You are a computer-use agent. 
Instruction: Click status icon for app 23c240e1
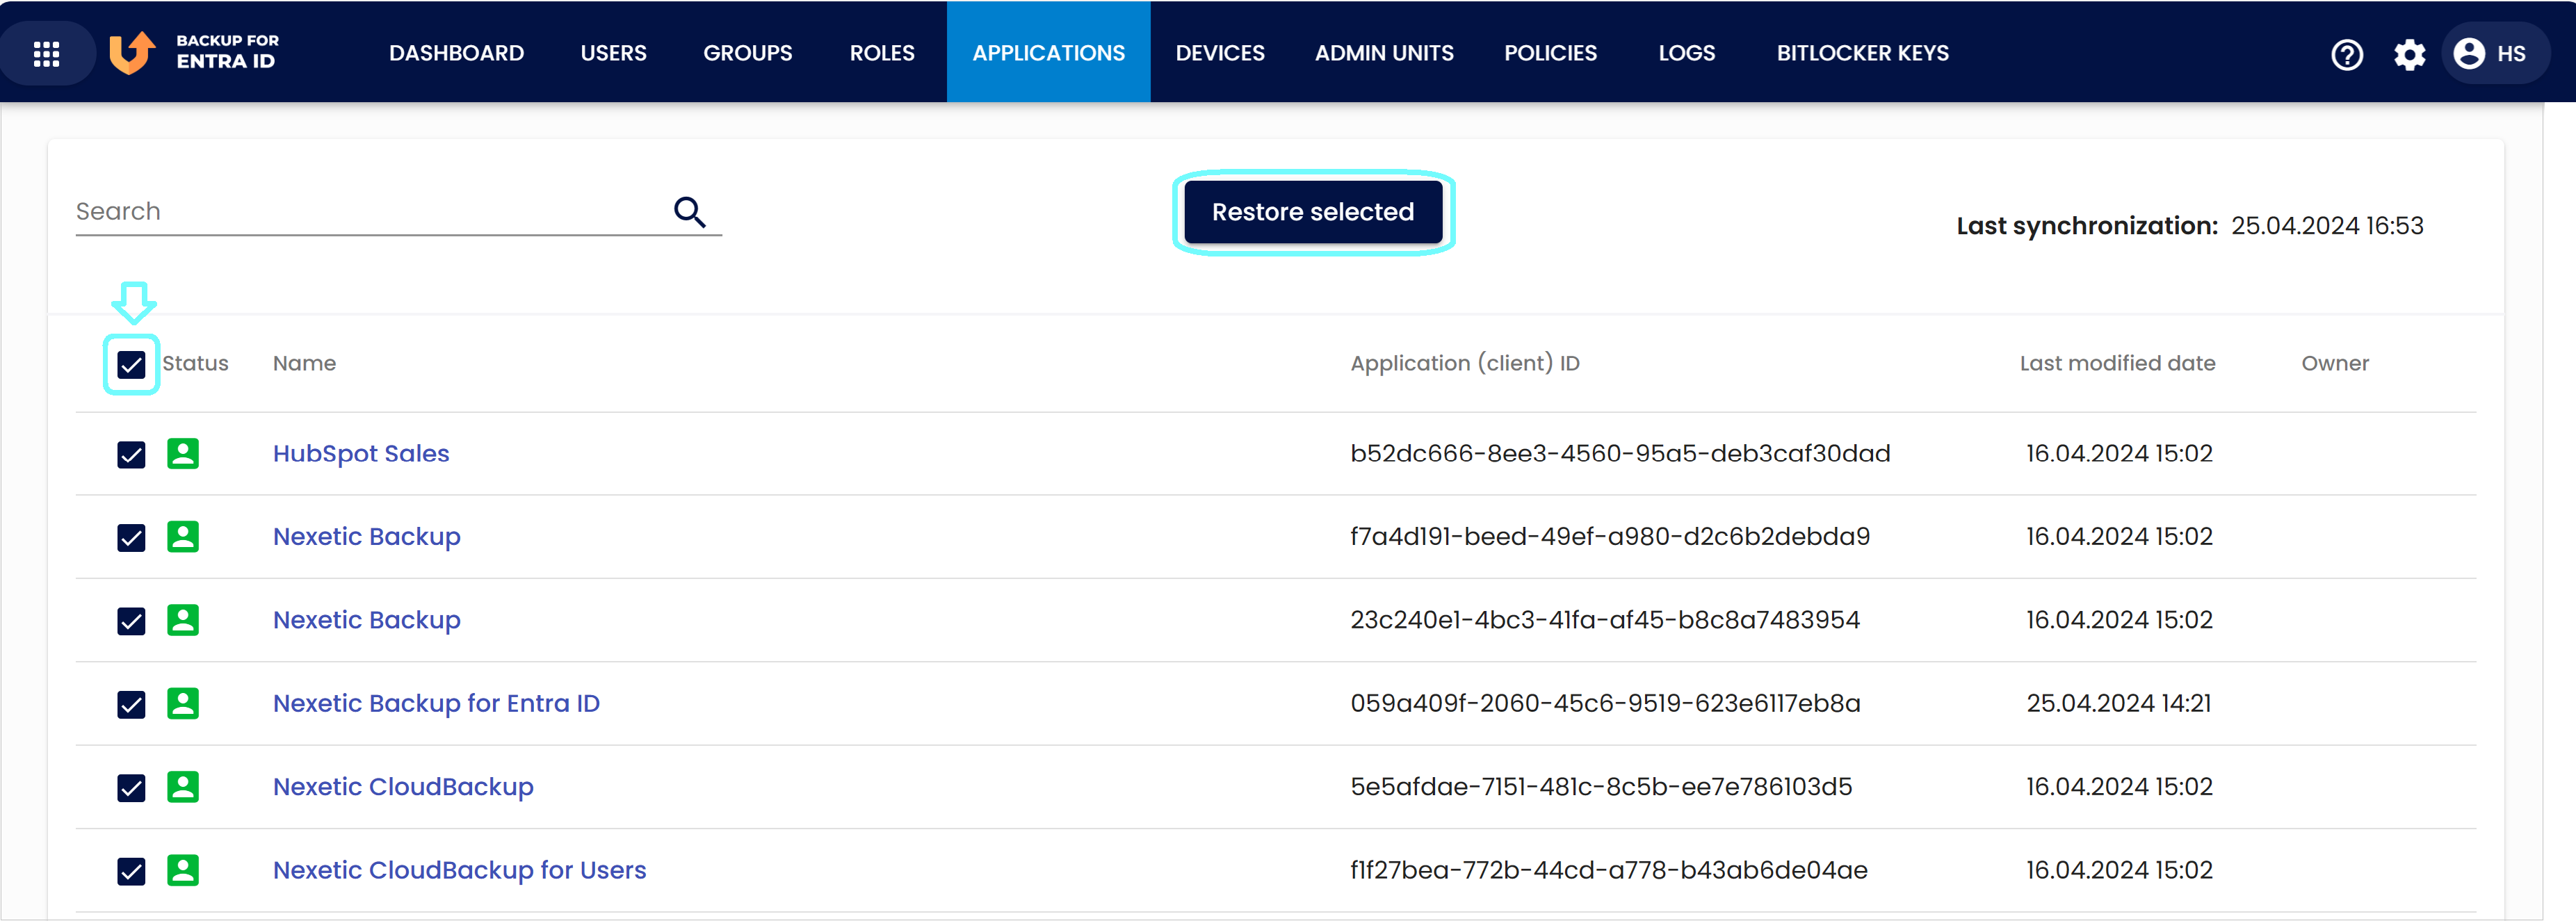[183, 619]
